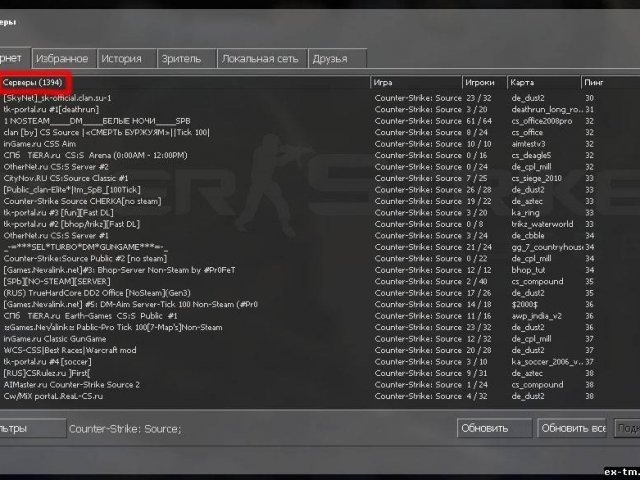The height and width of the screenshot is (480, 640).
Task: Select the Nevalink #3 Bhop-Server row
Action: tap(320, 270)
